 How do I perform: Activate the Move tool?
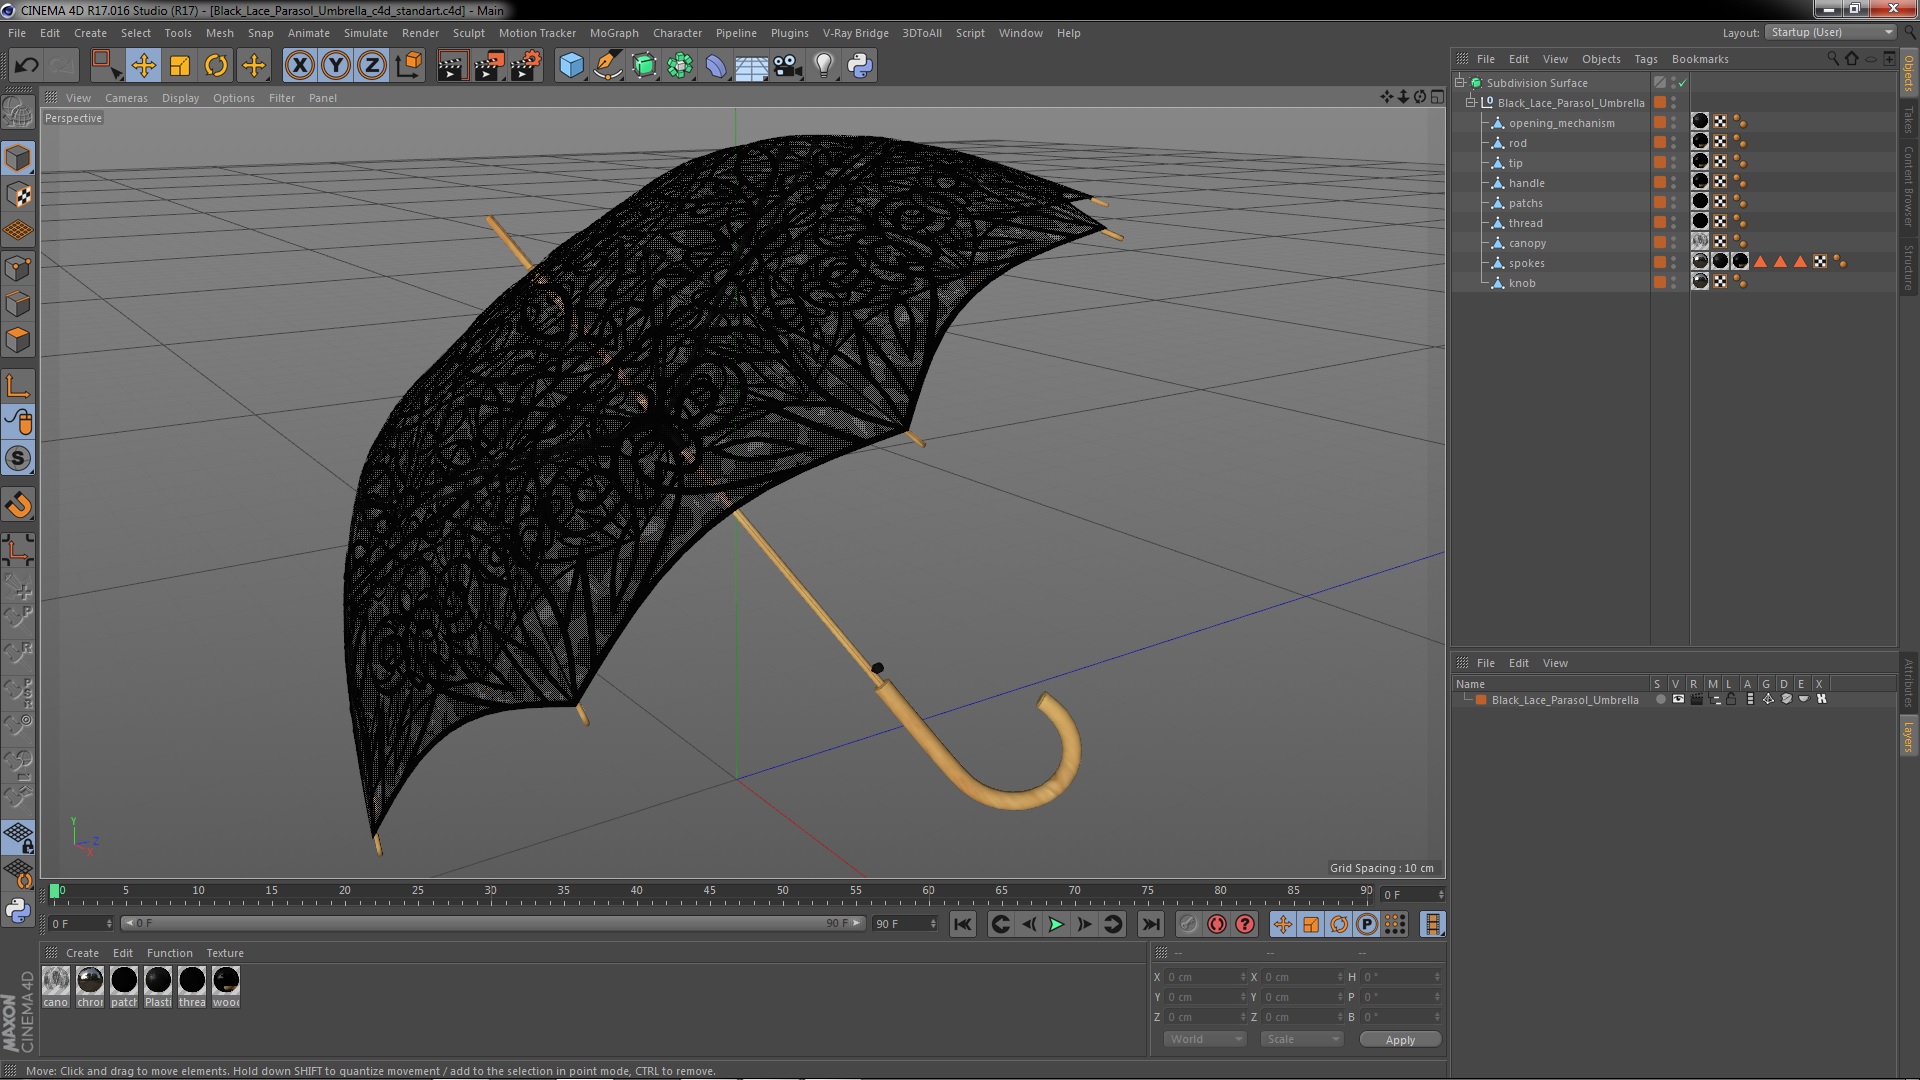pos(143,66)
